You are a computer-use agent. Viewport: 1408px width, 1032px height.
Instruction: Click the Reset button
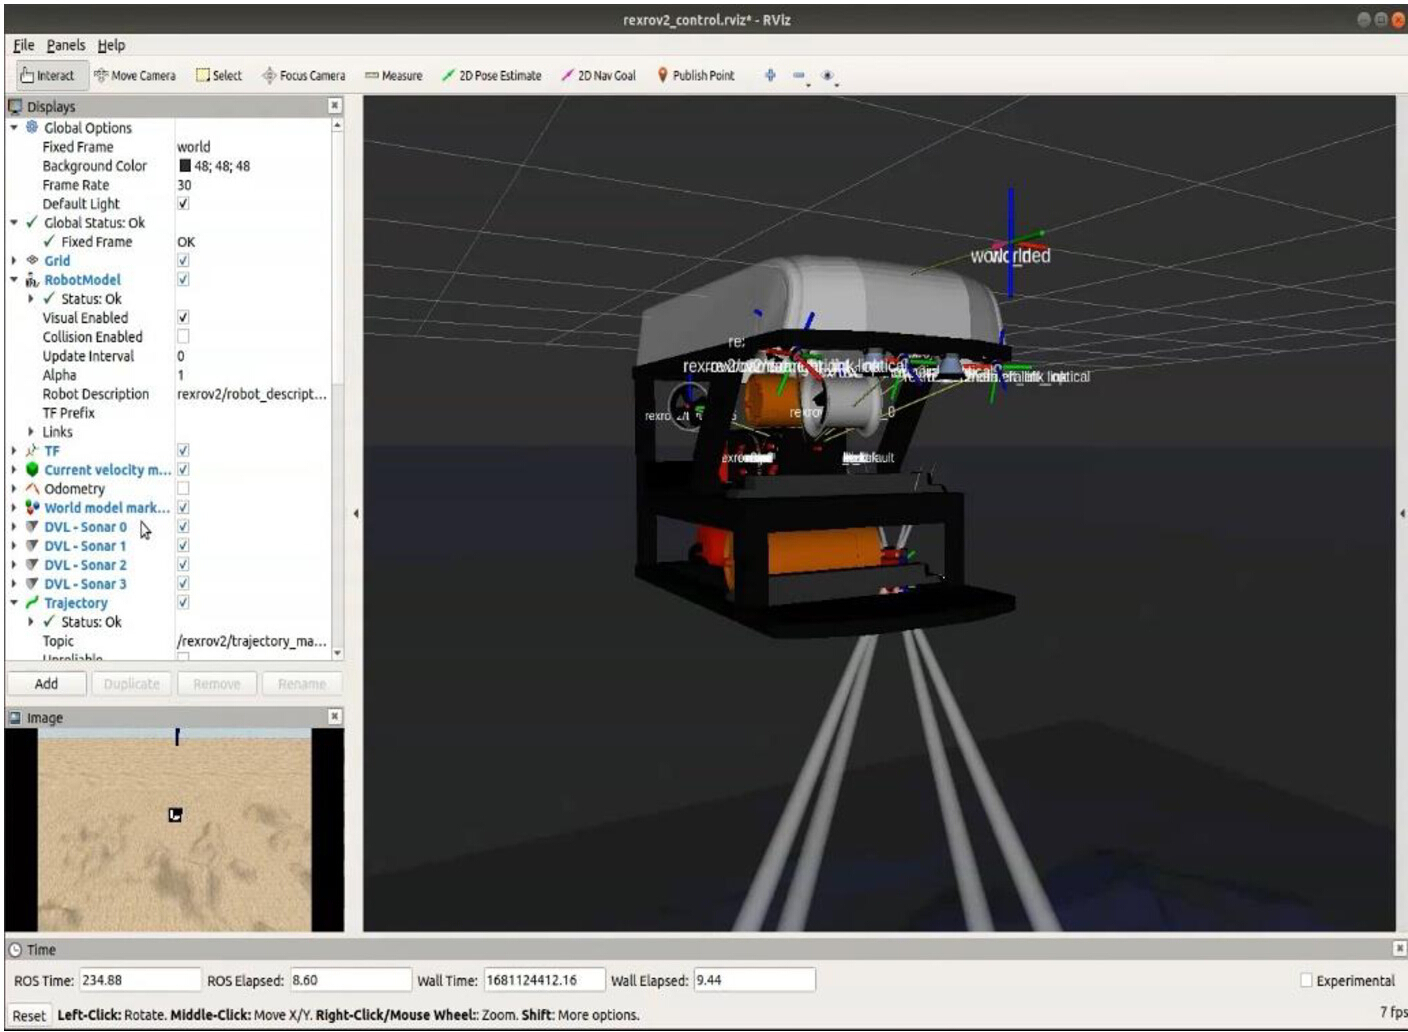29,1015
